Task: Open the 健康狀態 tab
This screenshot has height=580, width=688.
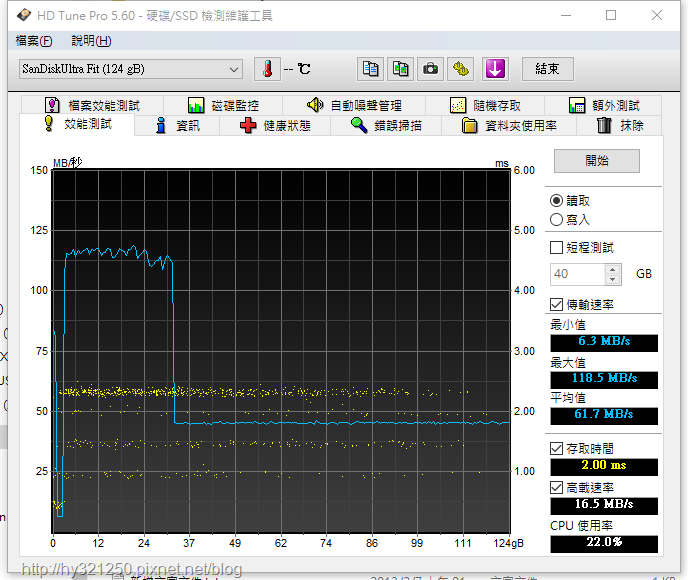Action: coord(275,125)
